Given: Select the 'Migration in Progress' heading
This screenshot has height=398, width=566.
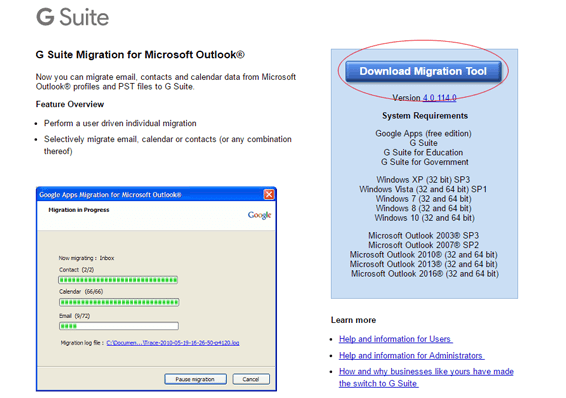Looking at the screenshot, I should coord(79,210).
